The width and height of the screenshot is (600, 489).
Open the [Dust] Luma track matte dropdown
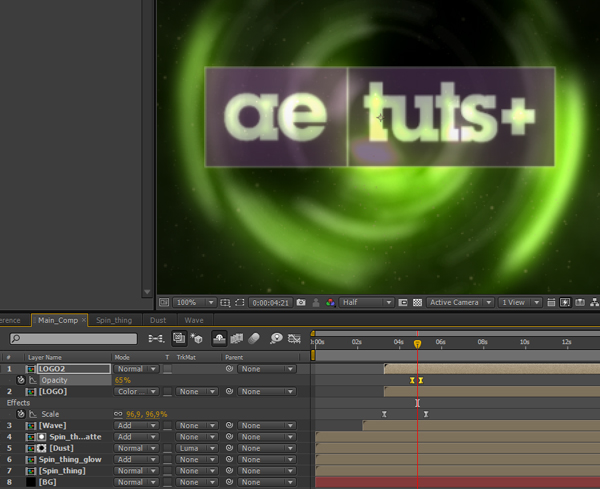click(x=197, y=448)
